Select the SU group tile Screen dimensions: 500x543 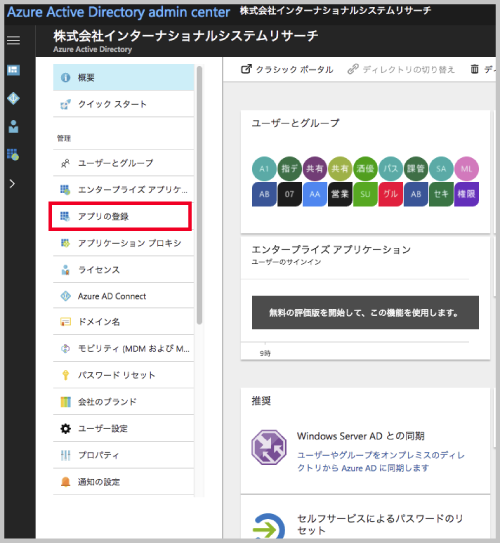tap(365, 194)
